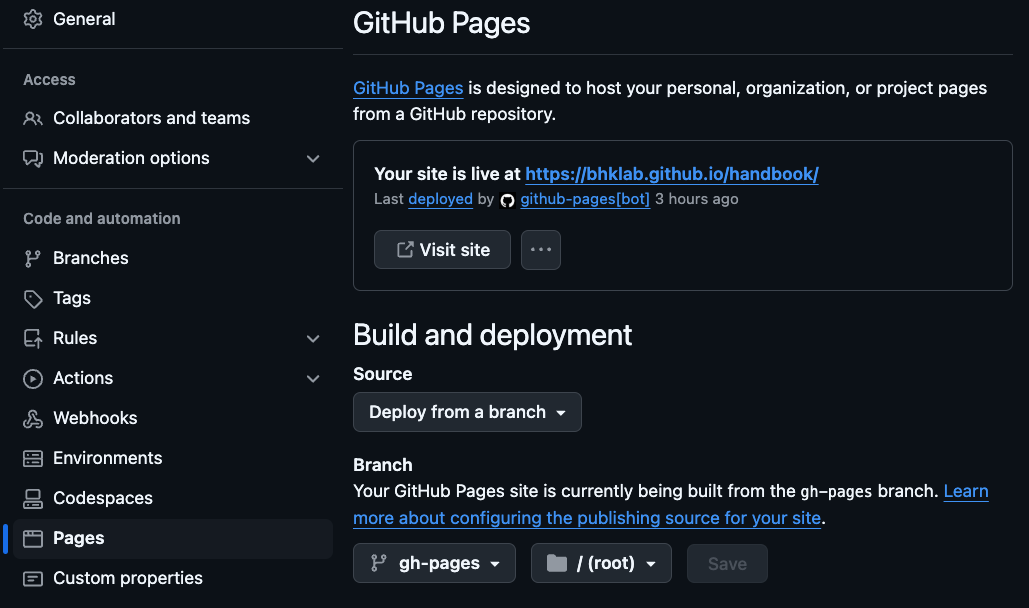The height and width of the screenshot is (608, 1029).
Task: Click the Environments server icon
Action: coord(33,458)
